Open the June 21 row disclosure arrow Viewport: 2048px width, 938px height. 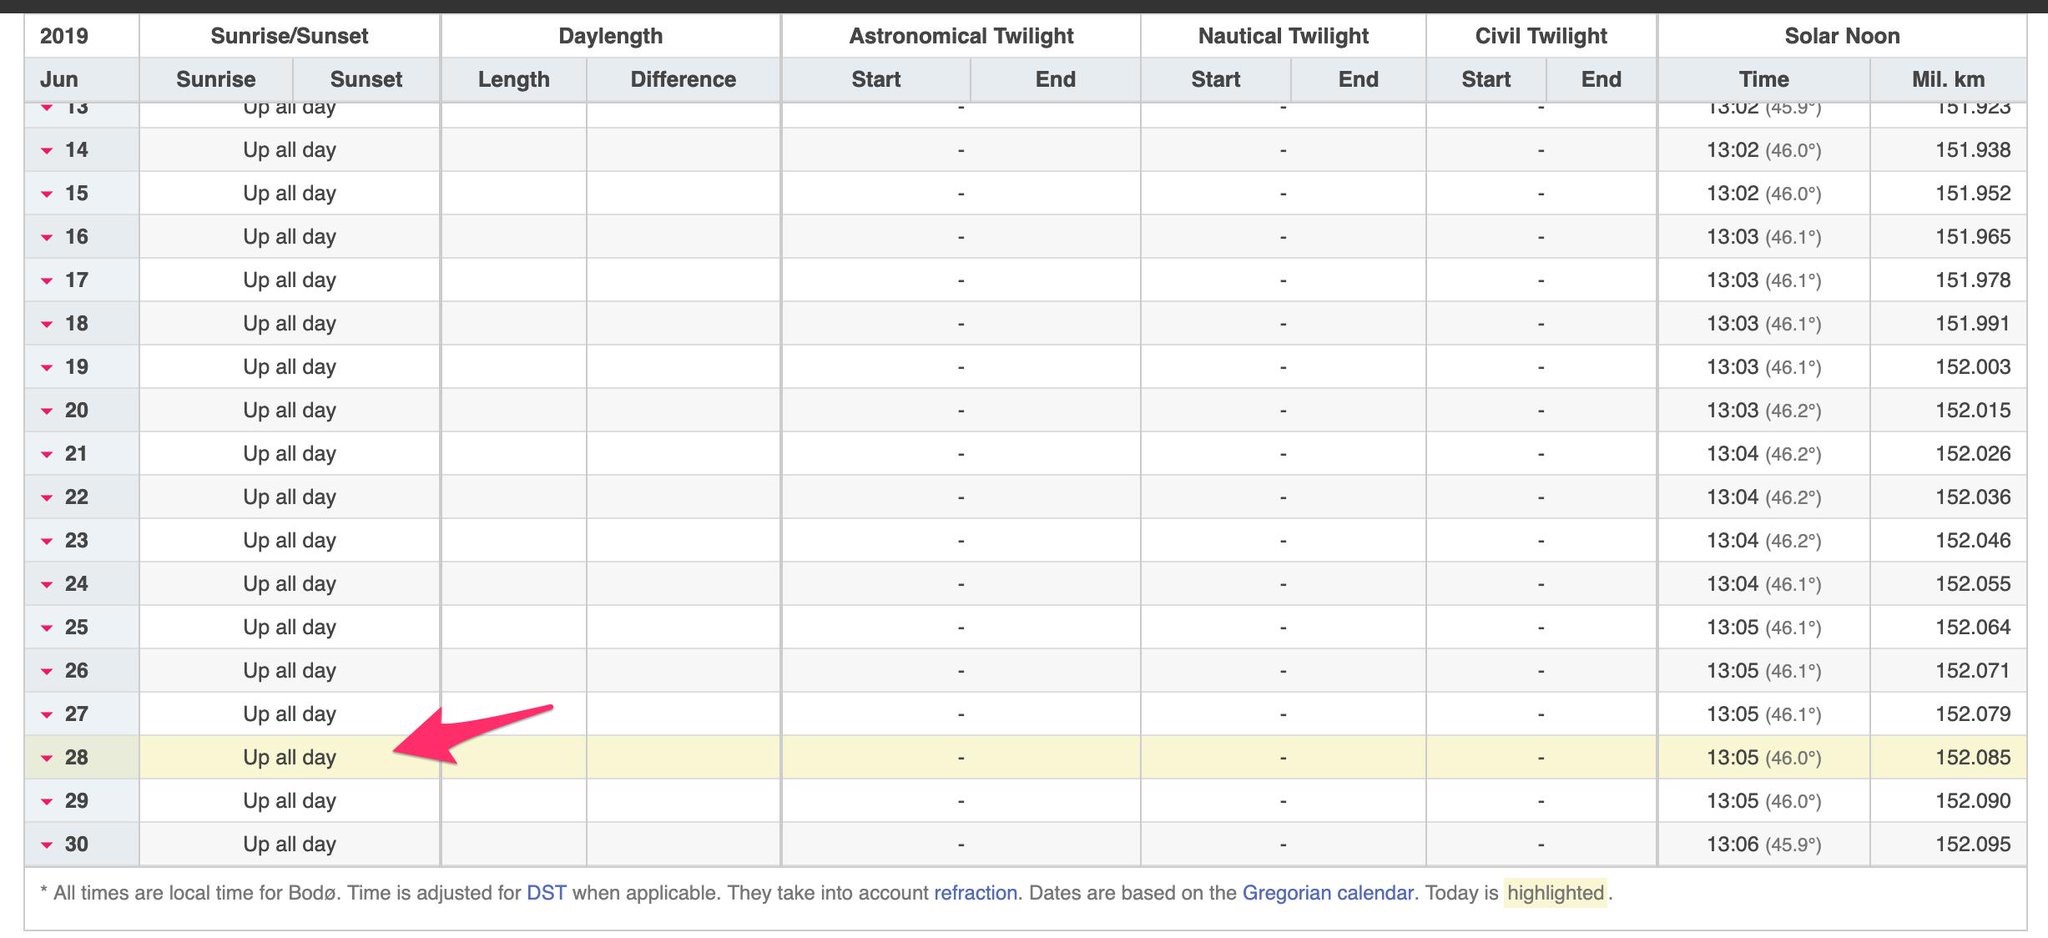(x=47, y=455)
